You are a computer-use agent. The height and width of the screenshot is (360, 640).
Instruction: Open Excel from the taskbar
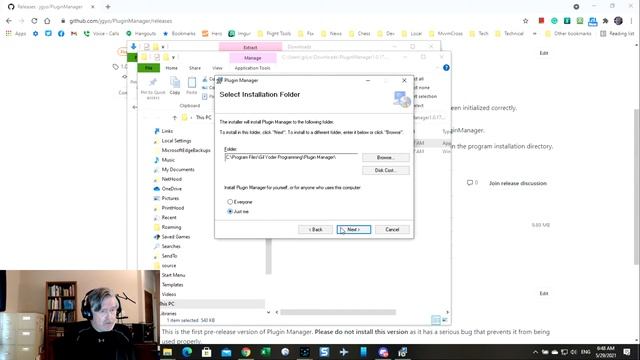[266, 352]
